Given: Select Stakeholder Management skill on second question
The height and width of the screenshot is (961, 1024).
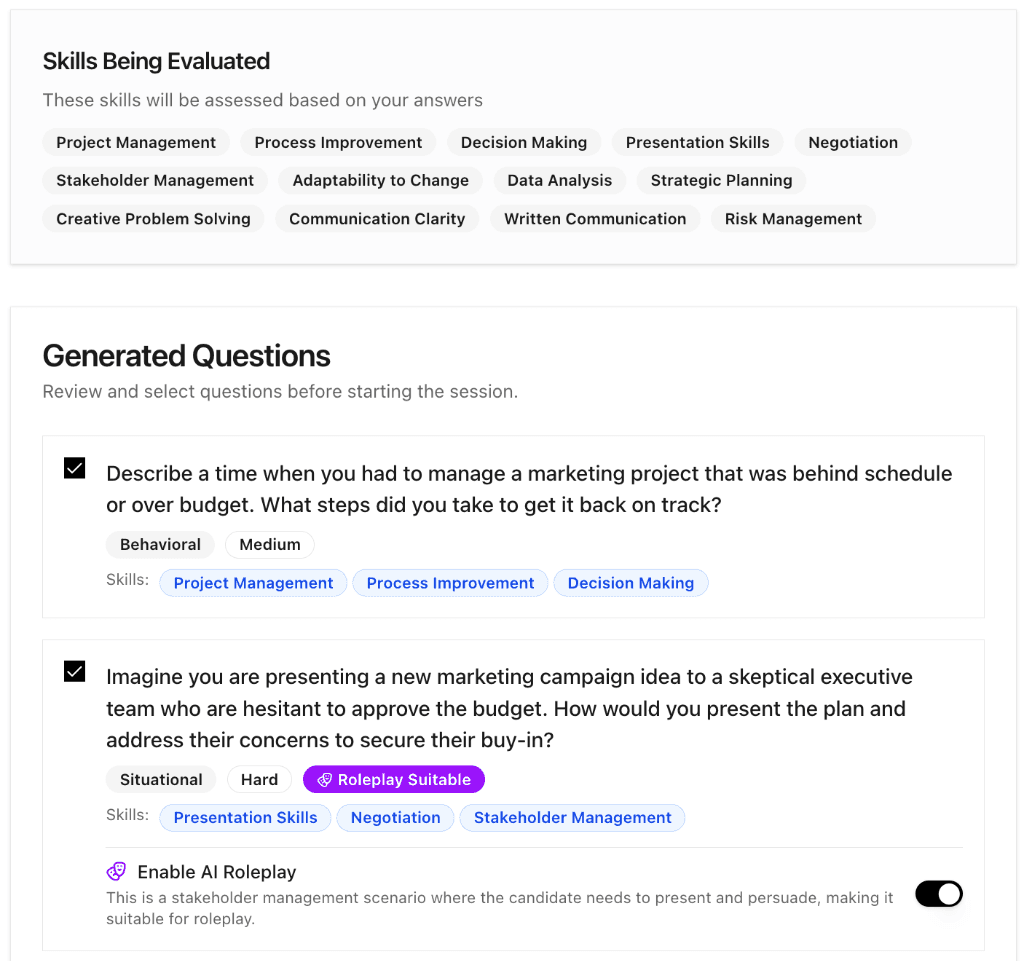Looking at the screenshot, I should click(x=572, y=817).
